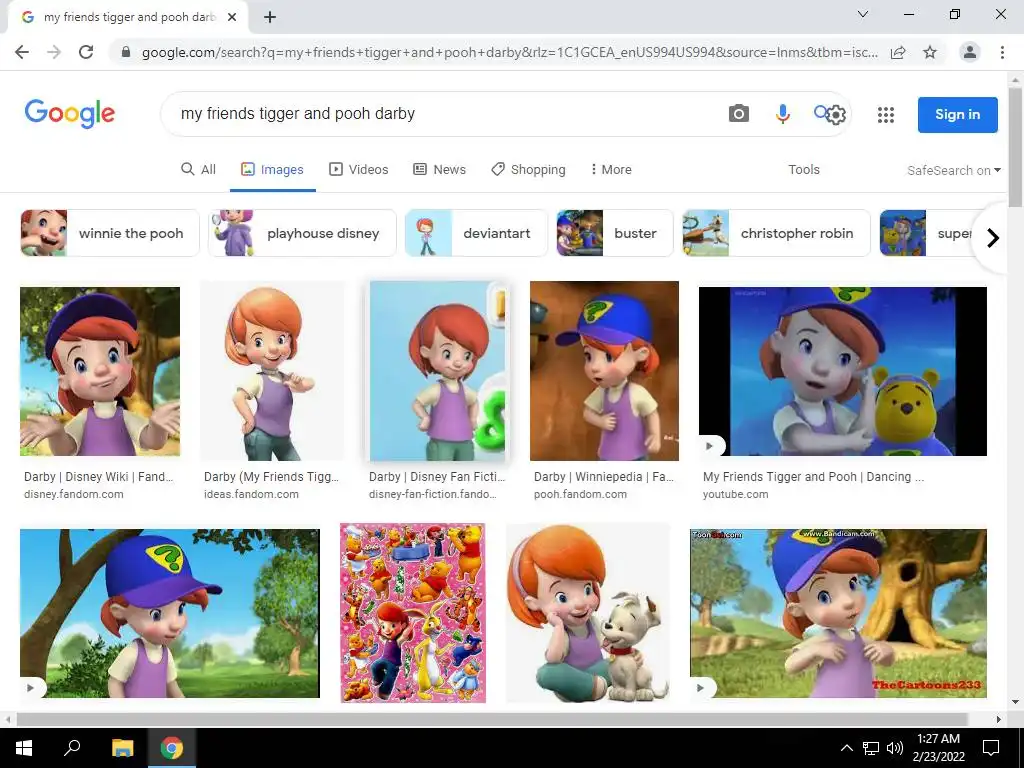Image resolution: width=1024 pixels, height=768 pixels.
Task: Click the browser forward arrow
Action: (54, 52)
